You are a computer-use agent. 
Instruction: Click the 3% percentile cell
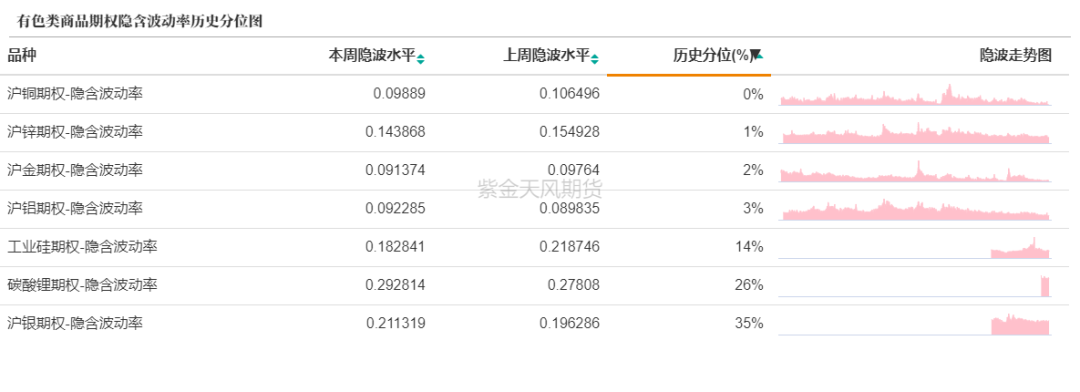tap(754, 209)
